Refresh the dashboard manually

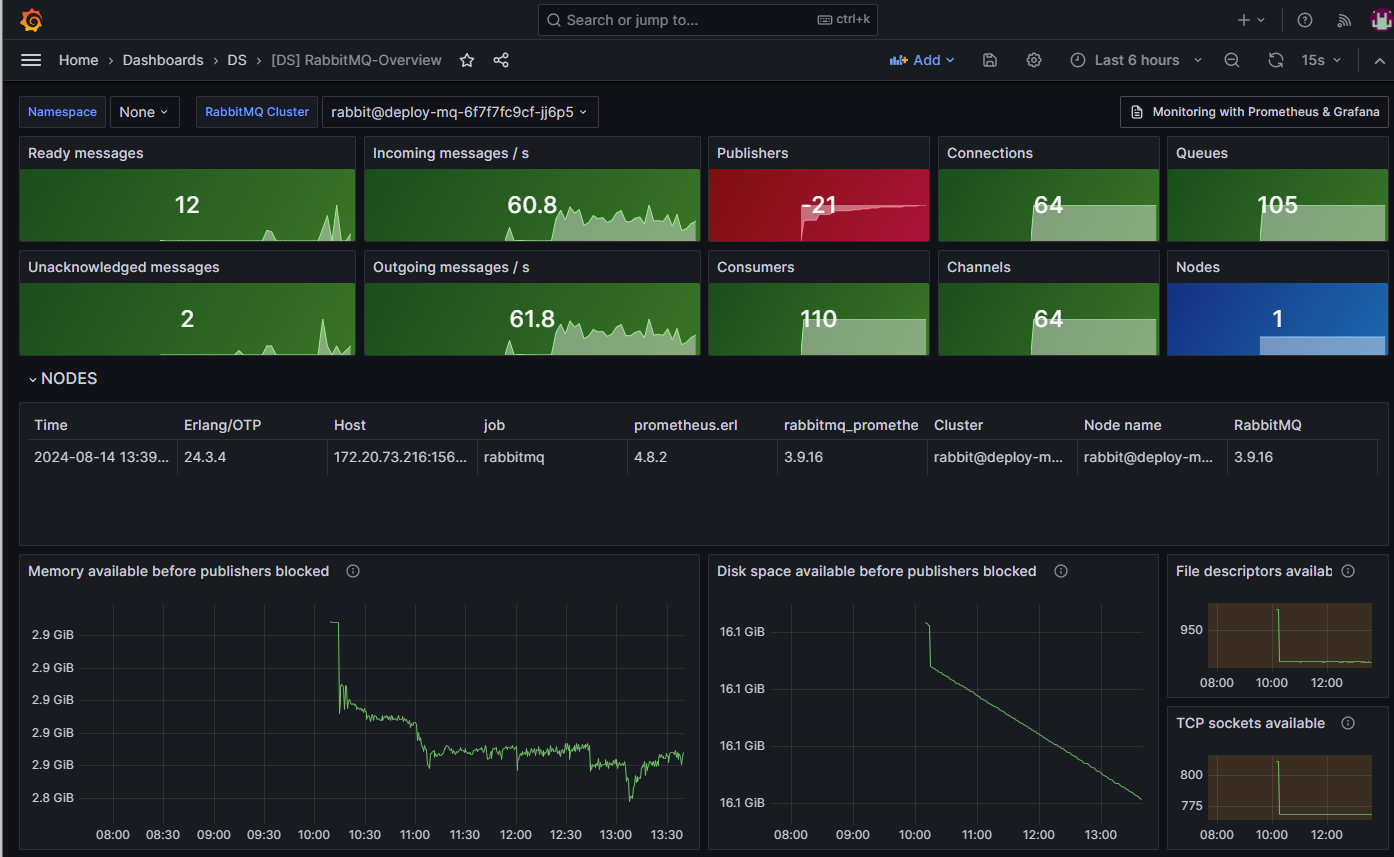click(1275, 60)
